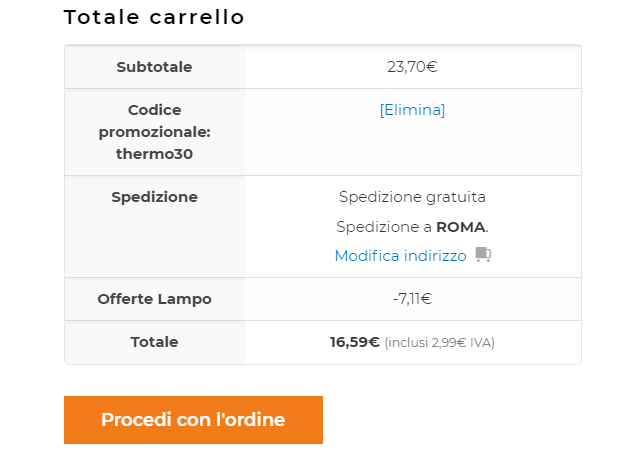Click the inclusi 2,99€ IVA note
Screen dimensions: 627x466
point(439,343)
